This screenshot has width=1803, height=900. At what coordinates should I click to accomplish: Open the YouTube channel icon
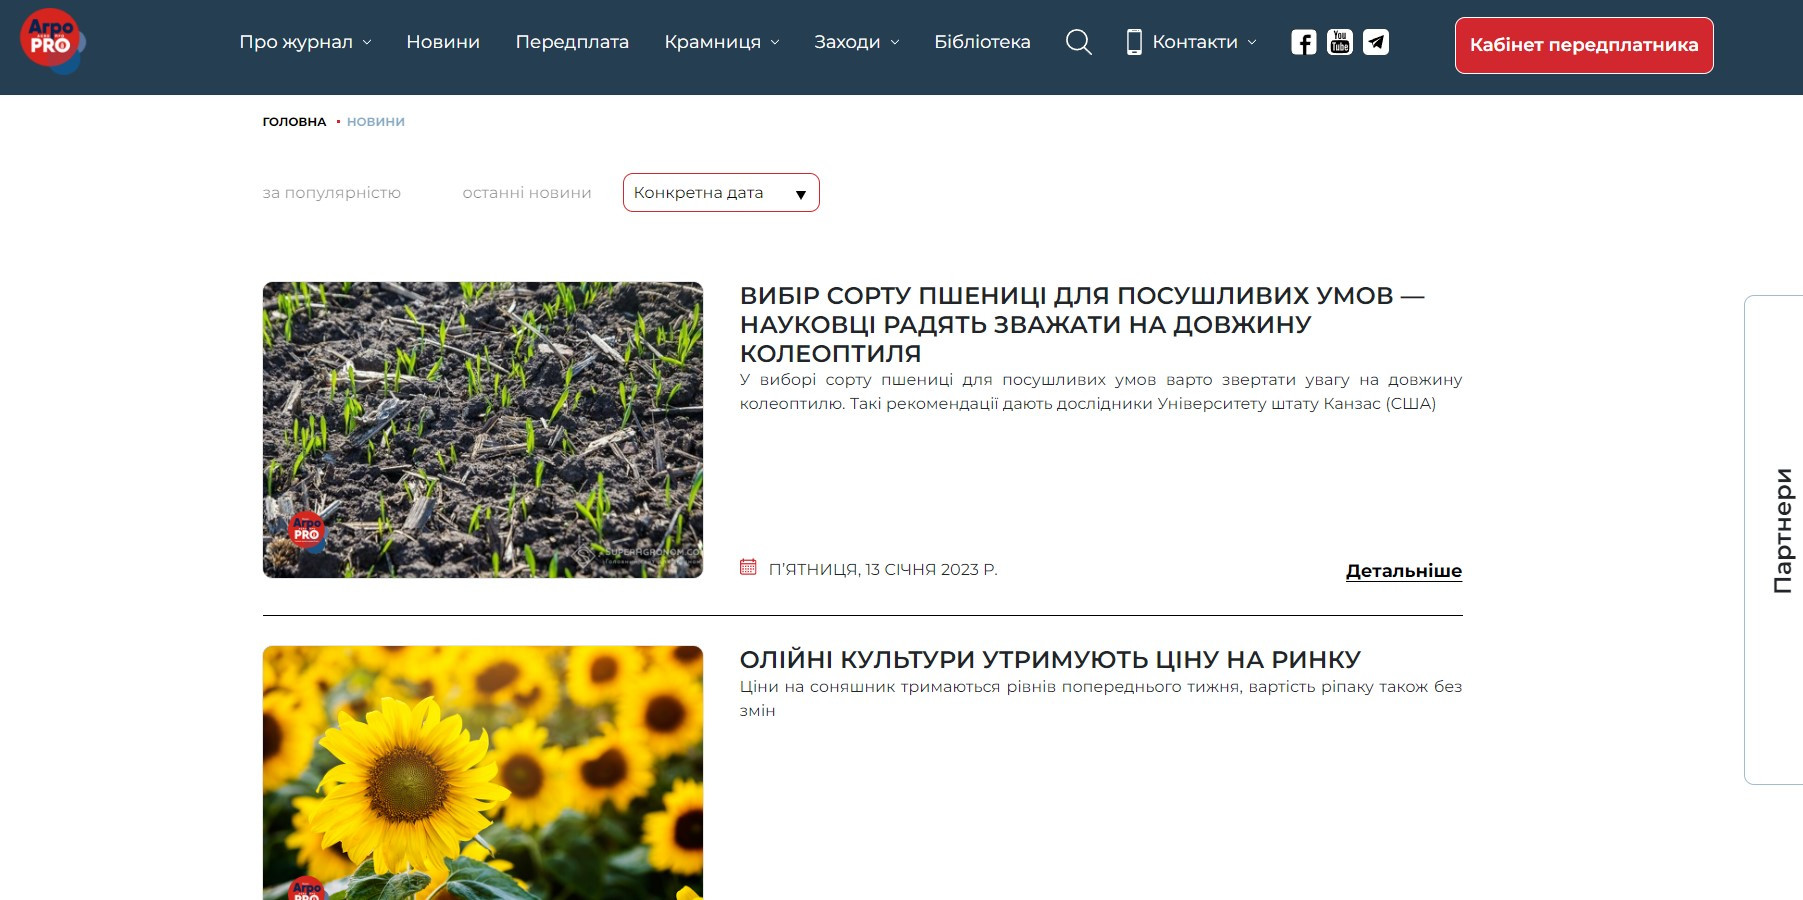click(x=1339, y=42)
